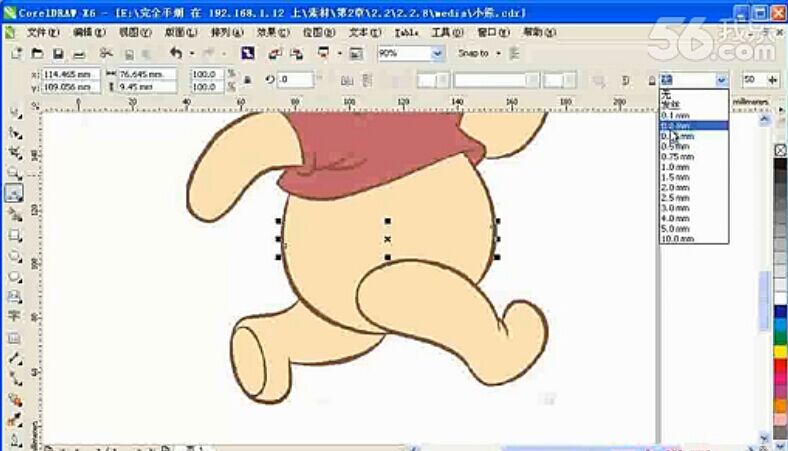This screenshot has height=451, width=788.
Task: Open the Table menu
Action: coord(406,32)
